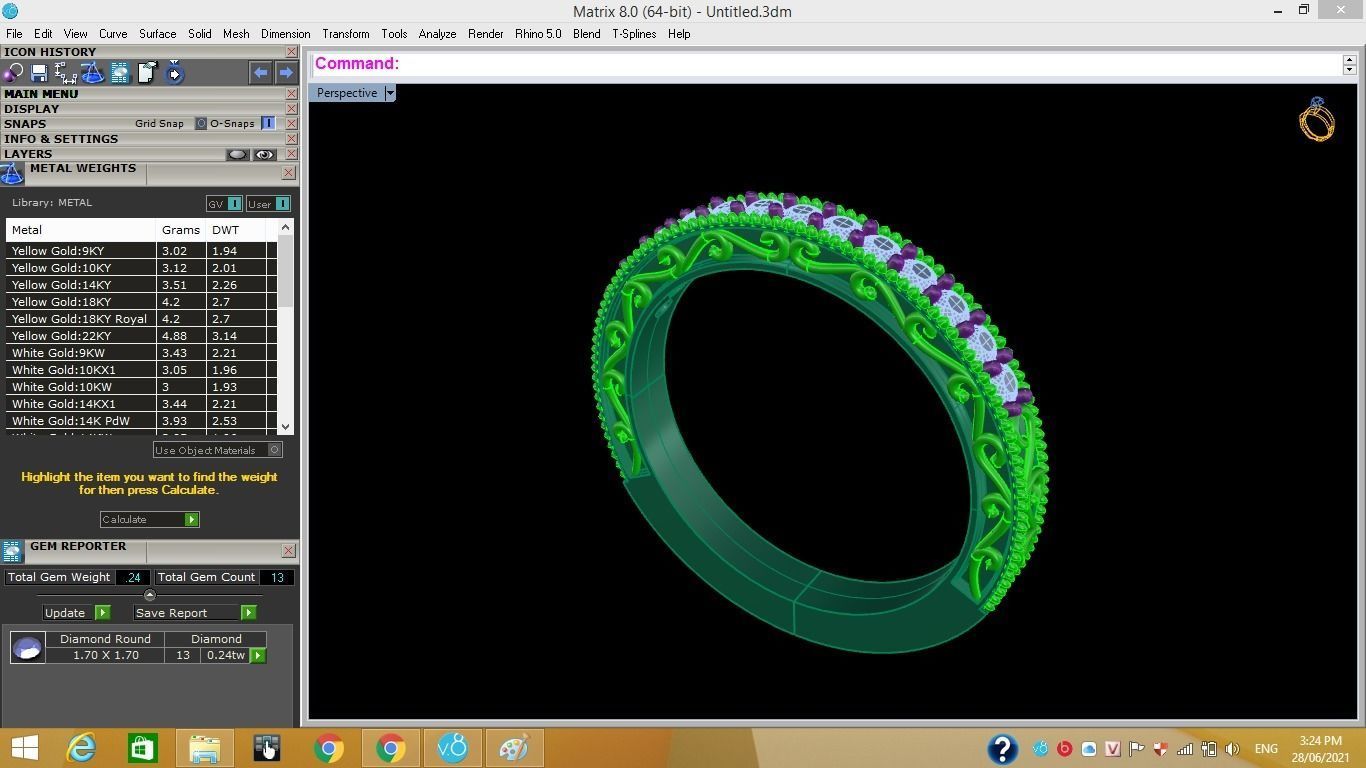The image size is (1366, 768).
Task: Open the Surface menu
Action: pos(157,34)
